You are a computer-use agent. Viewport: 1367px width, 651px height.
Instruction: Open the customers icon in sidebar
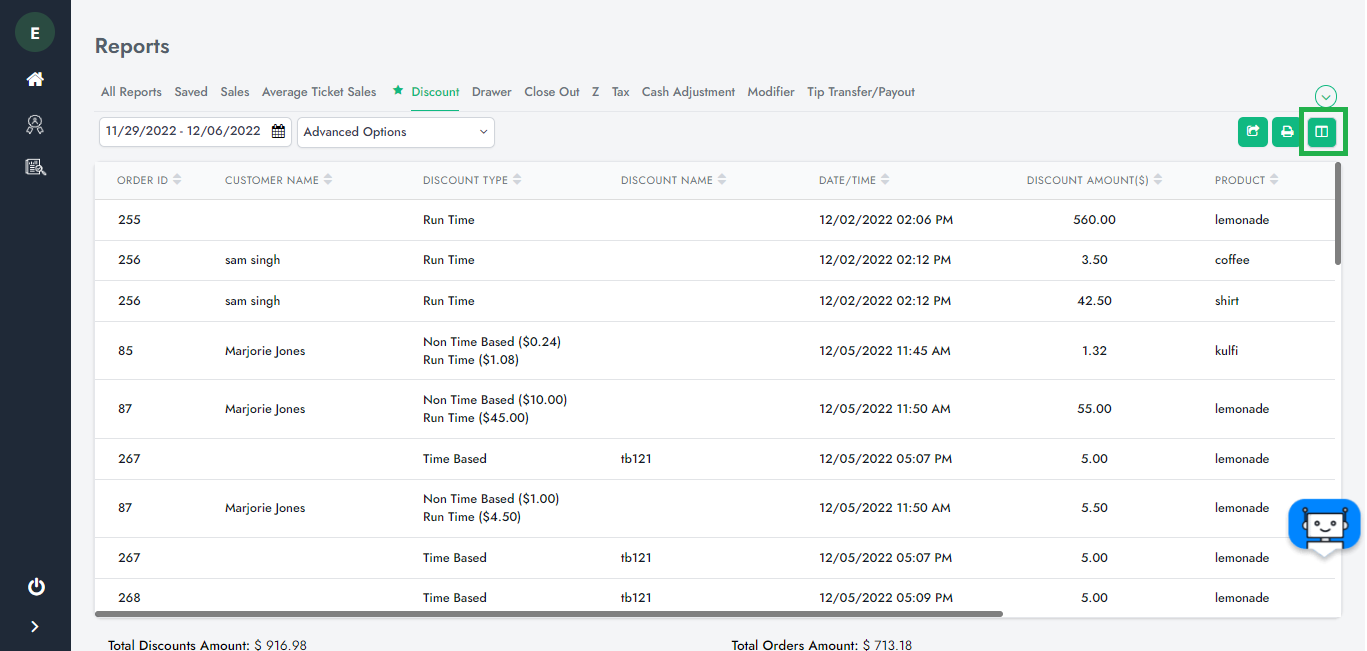click(35, 124)
